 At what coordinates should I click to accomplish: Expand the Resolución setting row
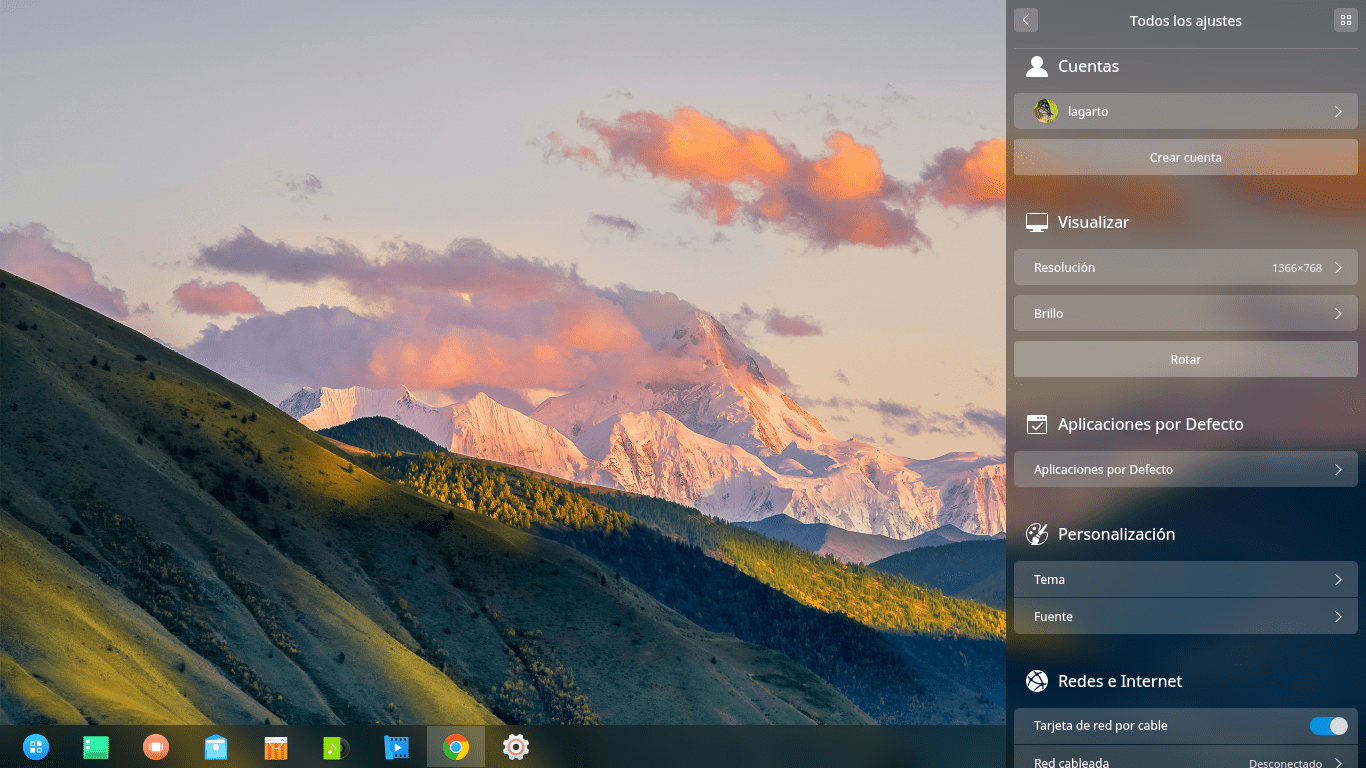click(1185, 268)
